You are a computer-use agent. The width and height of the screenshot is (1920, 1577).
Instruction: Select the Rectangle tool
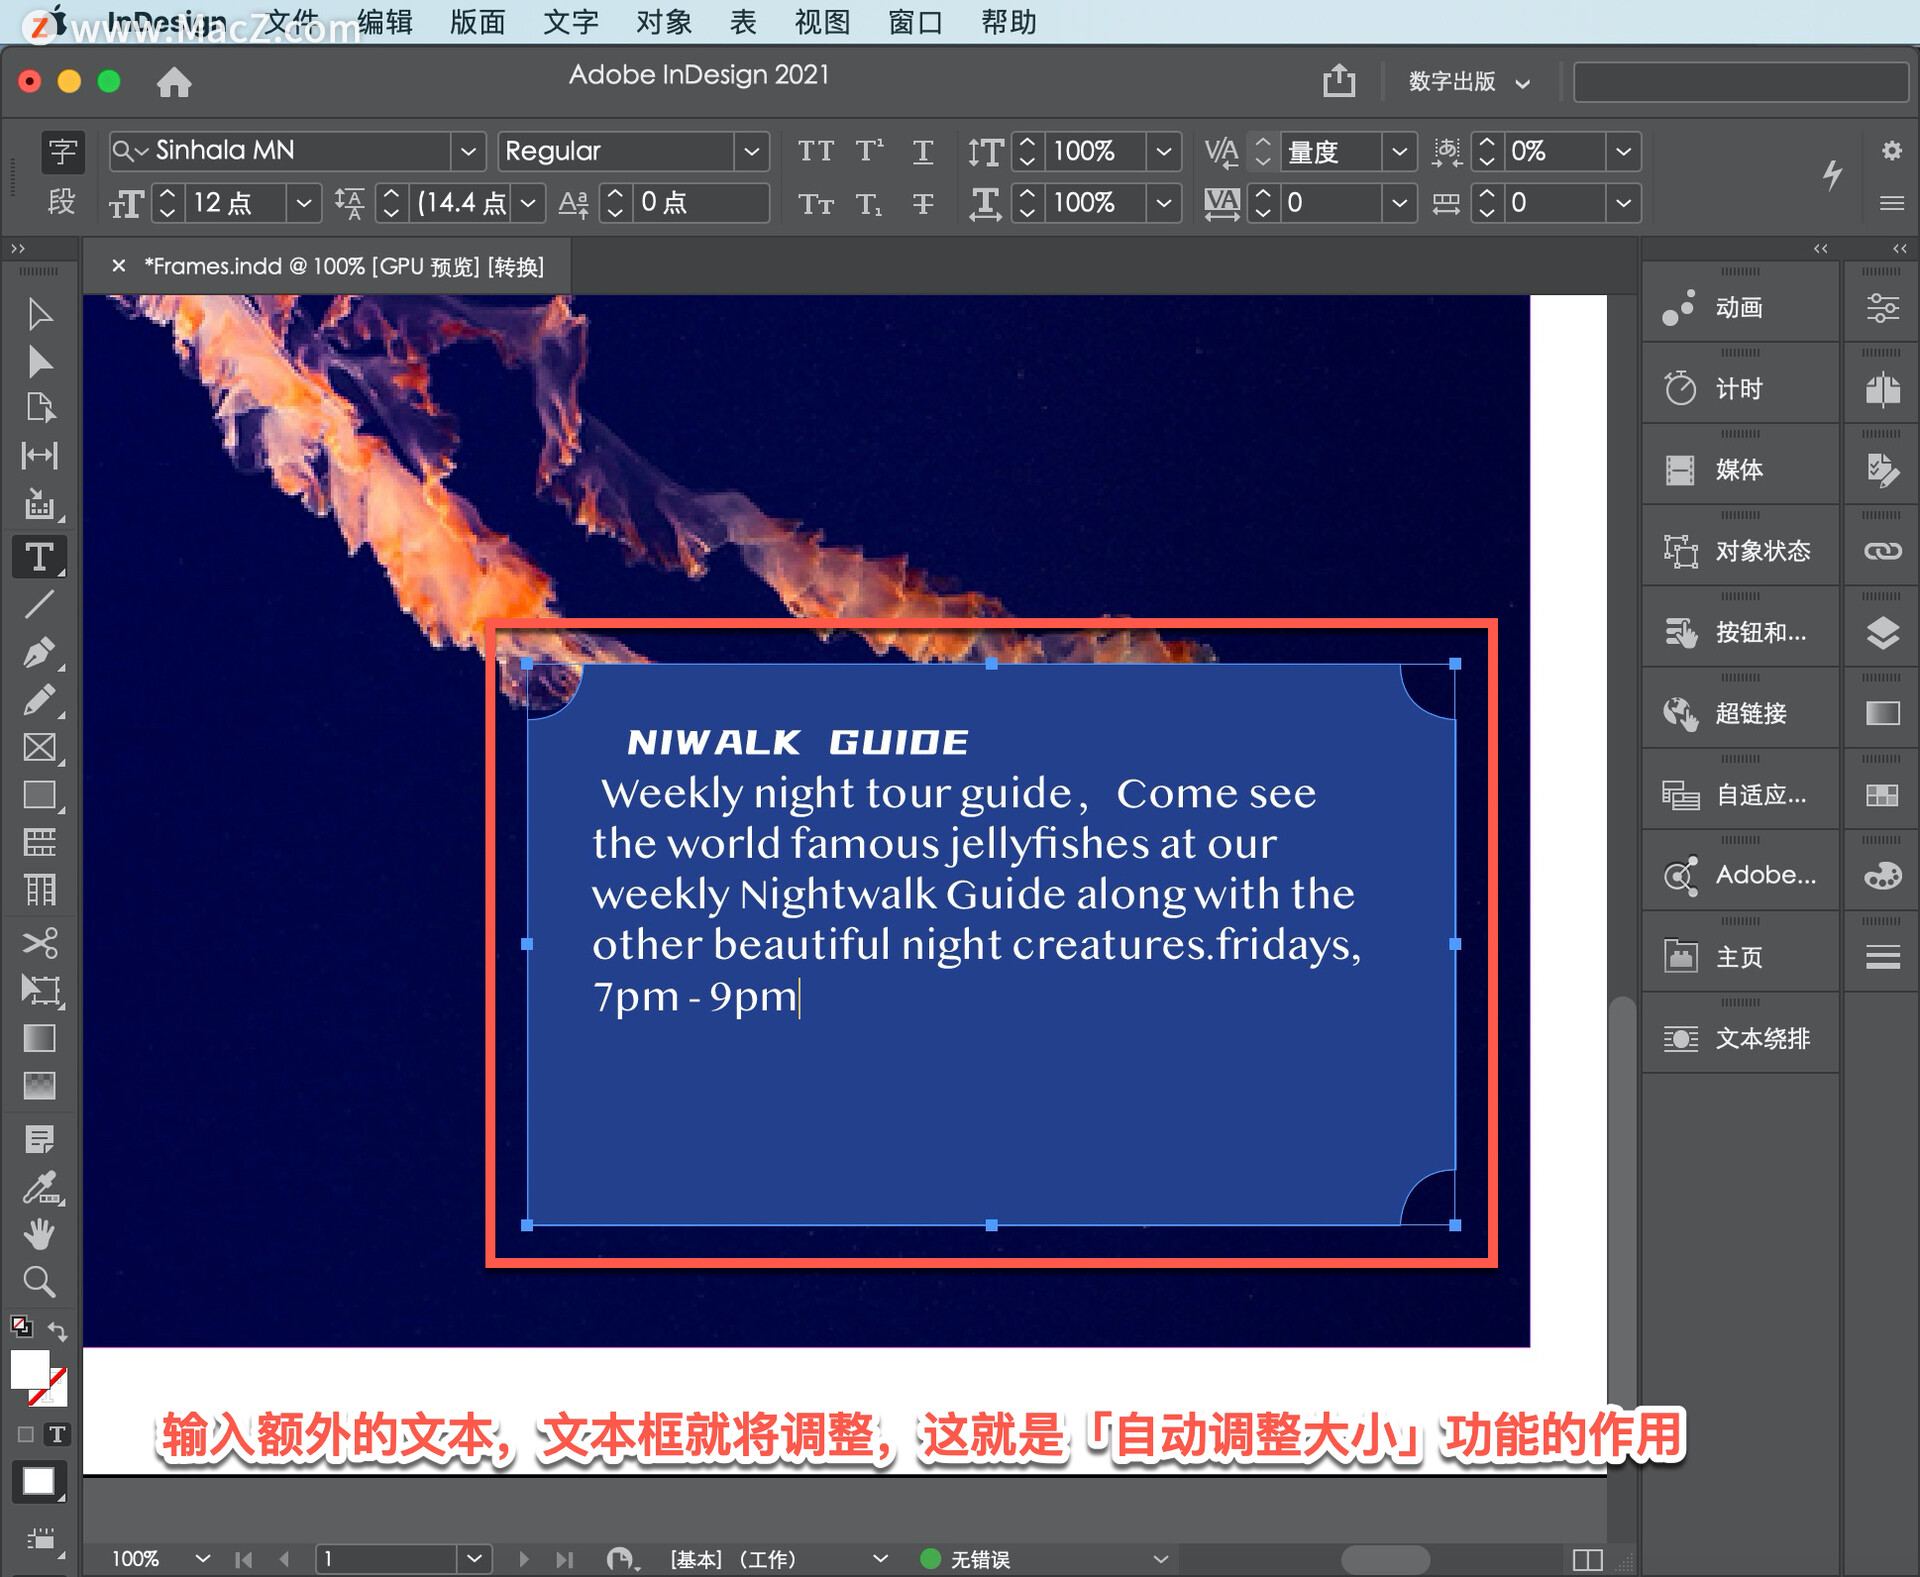pyautogui.click(x=39, y=796)
